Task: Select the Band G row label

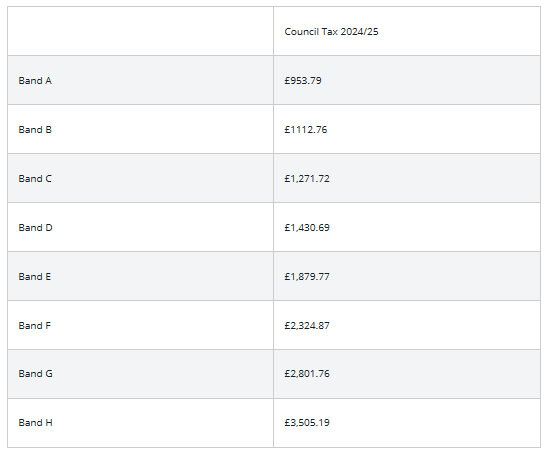Action: tap(35, 374)
